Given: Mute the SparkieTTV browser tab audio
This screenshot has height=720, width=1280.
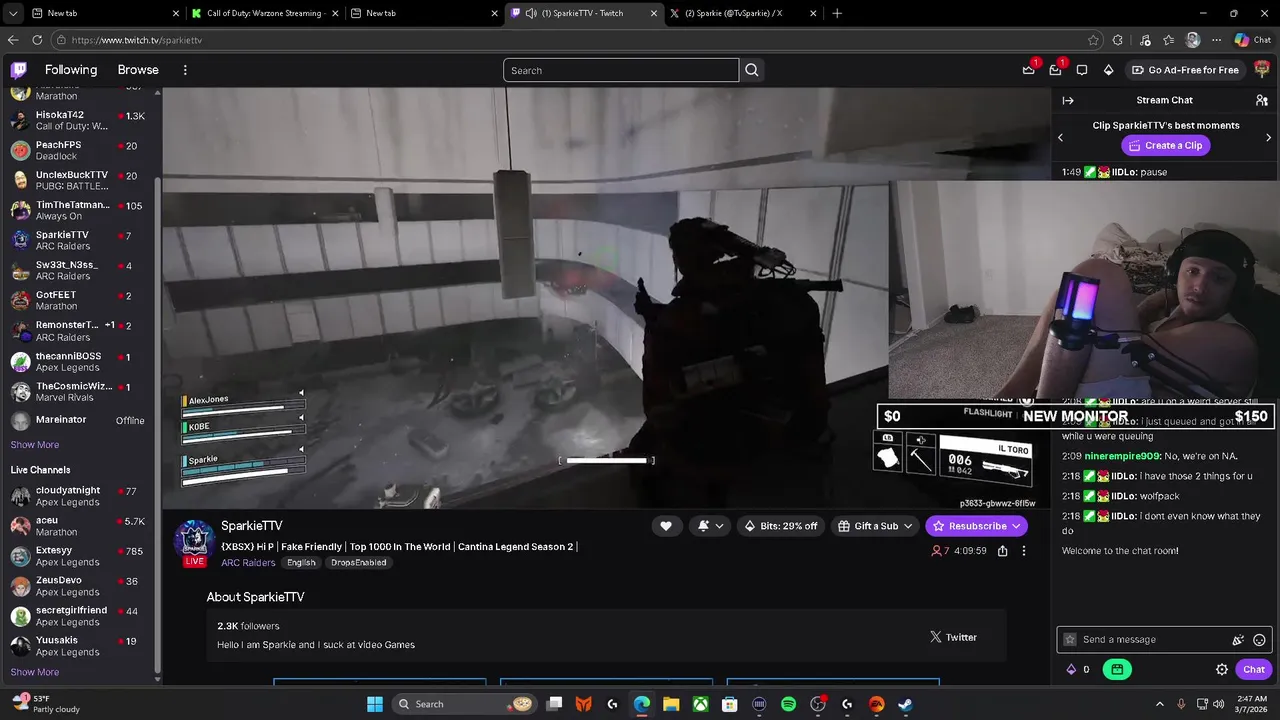Looking at the screenshot, I should point(530,13).
